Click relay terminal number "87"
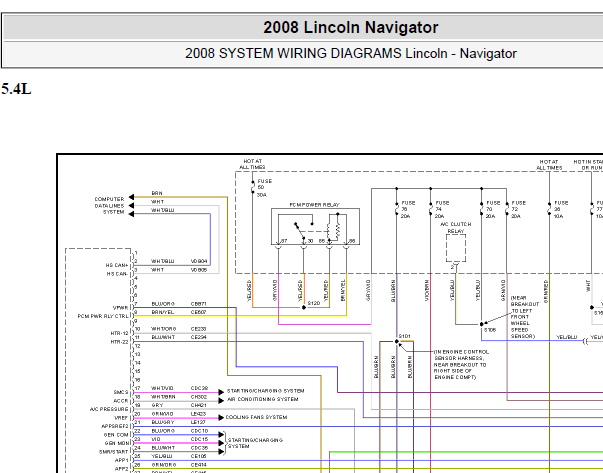 click(x=284, y=241)
